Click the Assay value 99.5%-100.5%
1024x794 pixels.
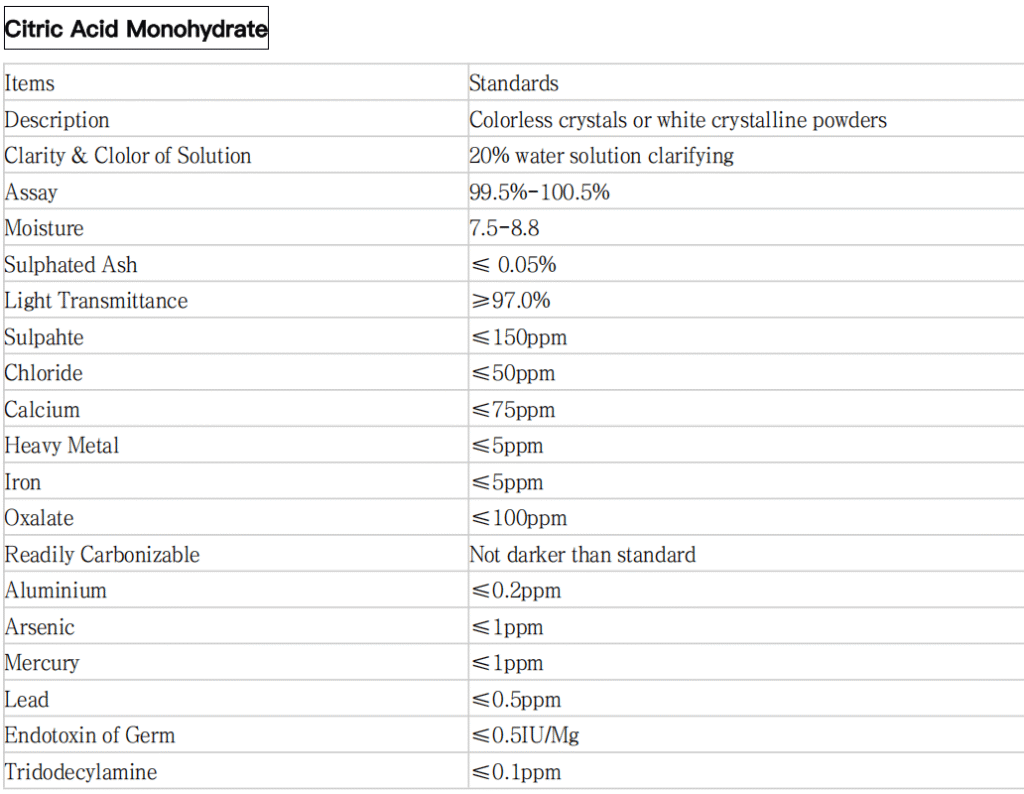click(x=539, y=193)
